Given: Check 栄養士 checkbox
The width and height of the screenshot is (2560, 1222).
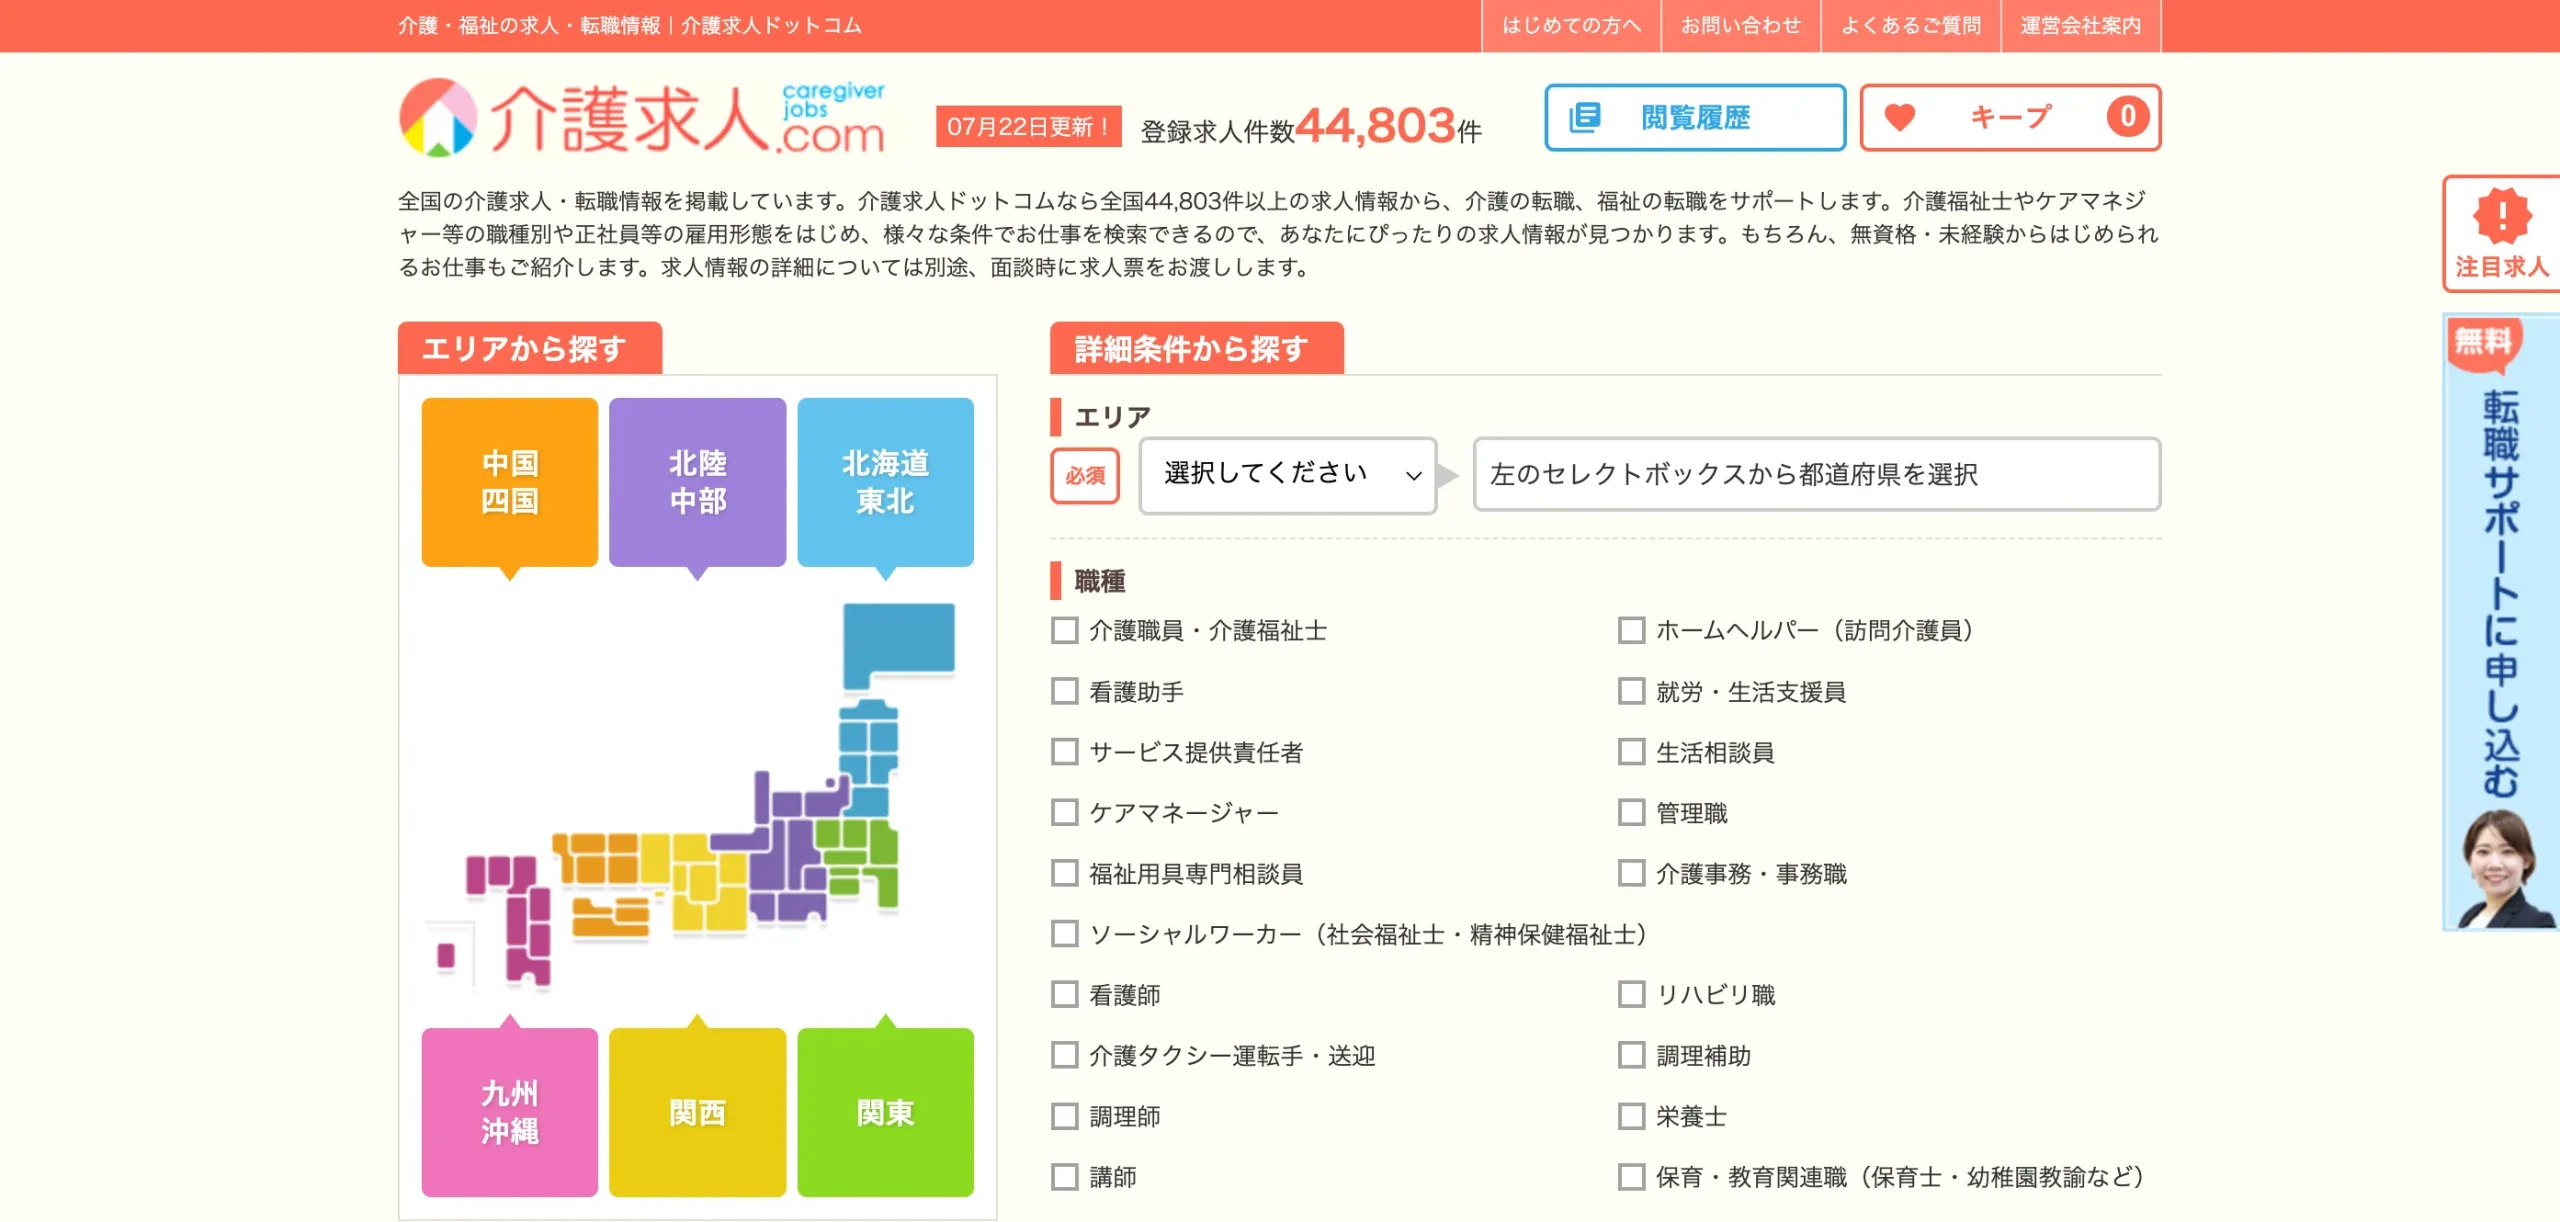Looking at the screenshot, I should click(x=1632, y=1116).
